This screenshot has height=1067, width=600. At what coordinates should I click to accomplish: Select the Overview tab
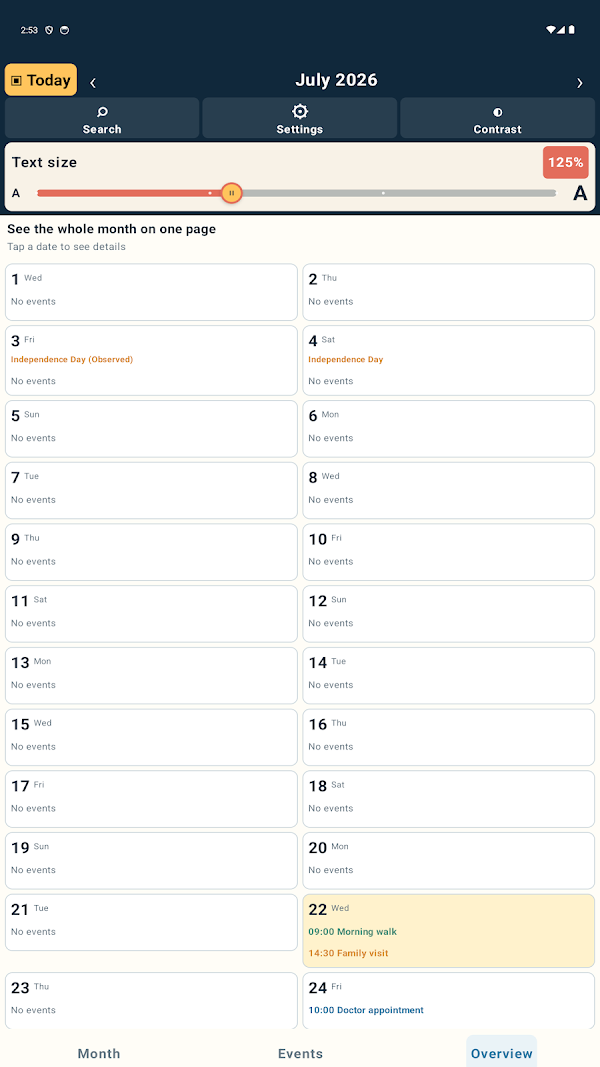click(x=501, y=1053)
